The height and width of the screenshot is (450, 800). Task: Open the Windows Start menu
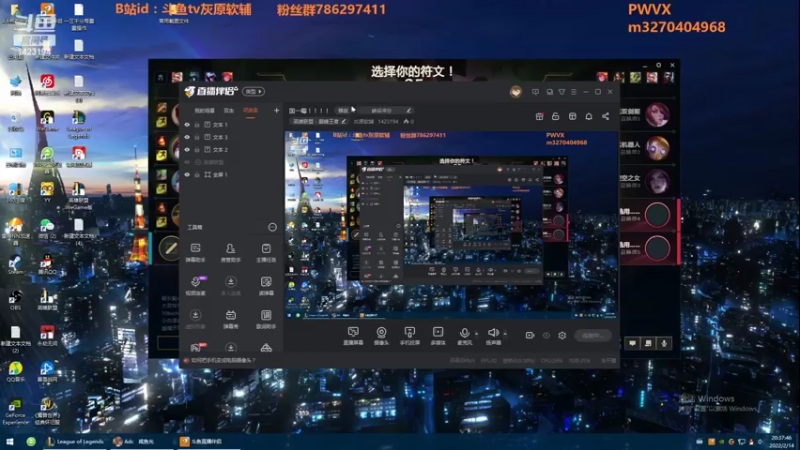[9, 441]
